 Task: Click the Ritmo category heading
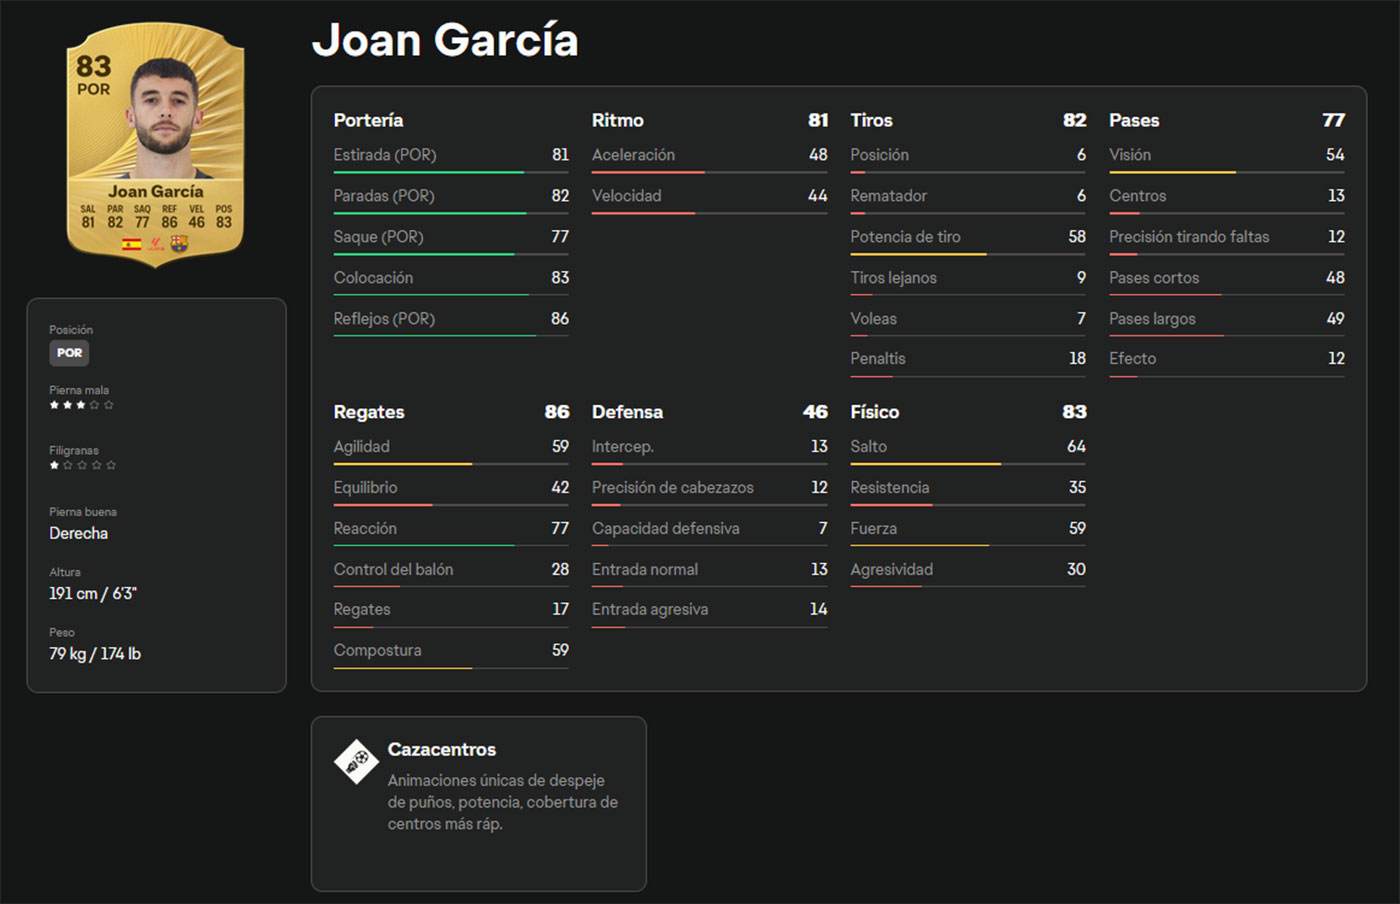(617, 120)
